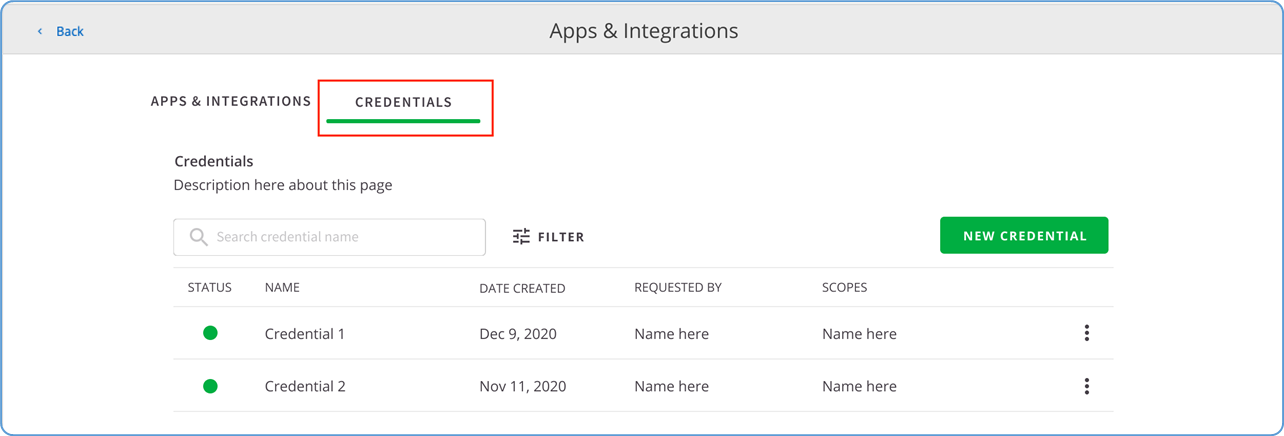Open the three-dot menu for Credential 1

1086,333
